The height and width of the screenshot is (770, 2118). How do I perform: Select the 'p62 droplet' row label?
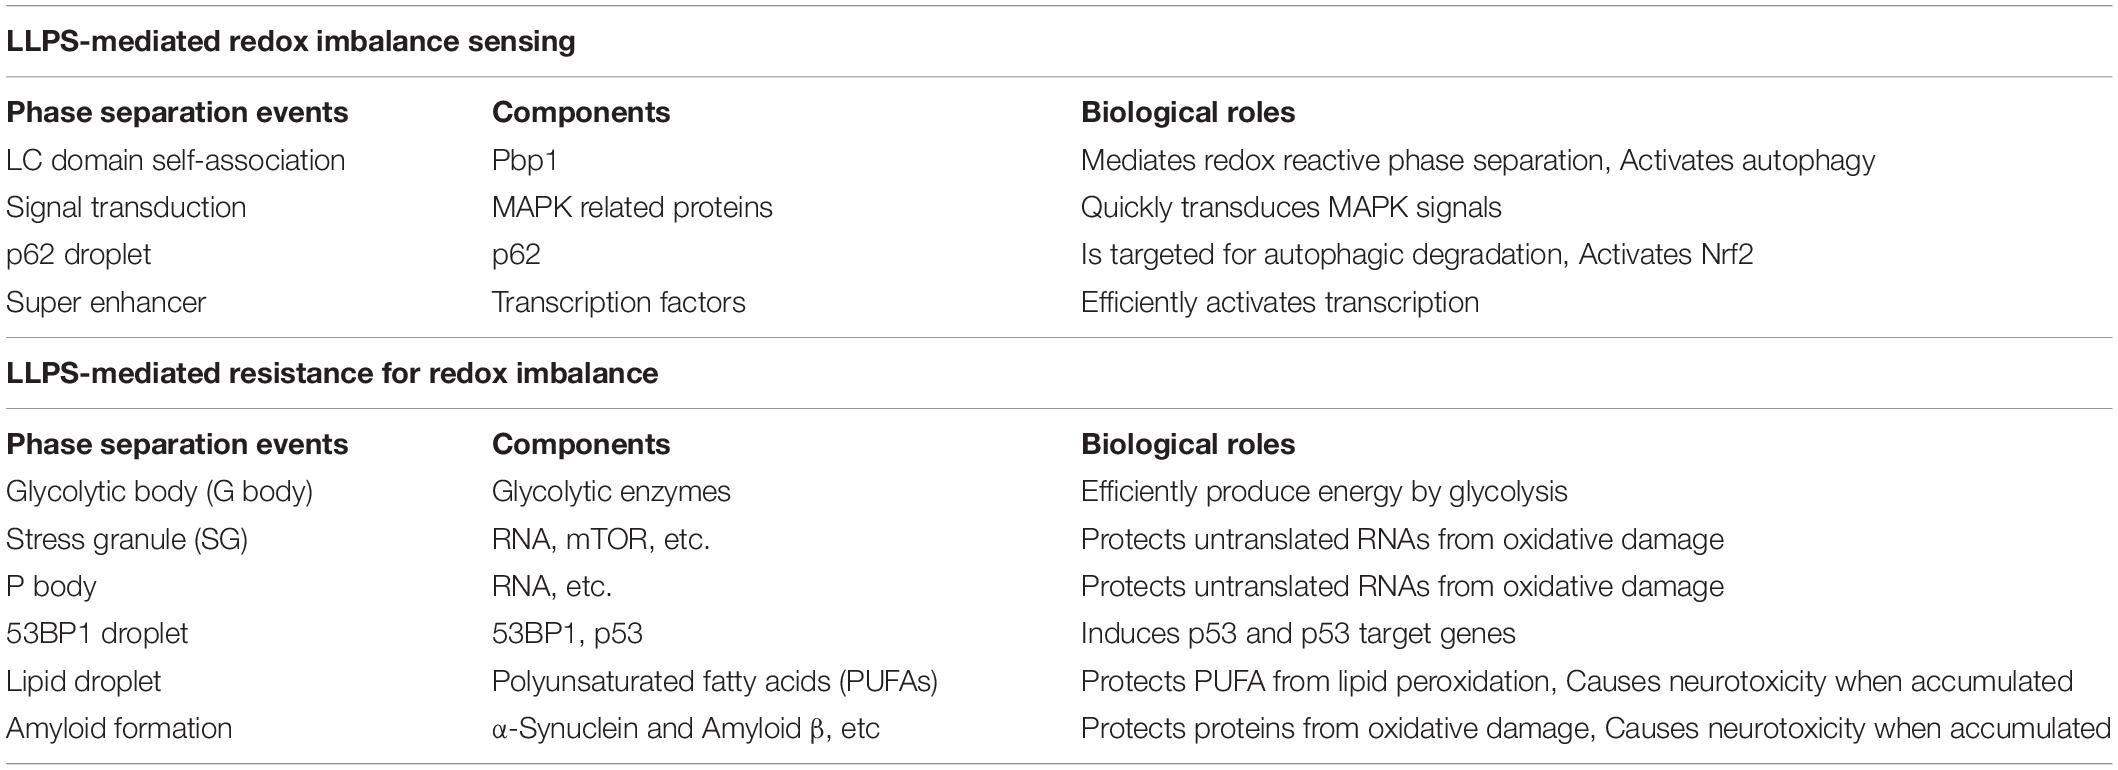click(78, 255)
